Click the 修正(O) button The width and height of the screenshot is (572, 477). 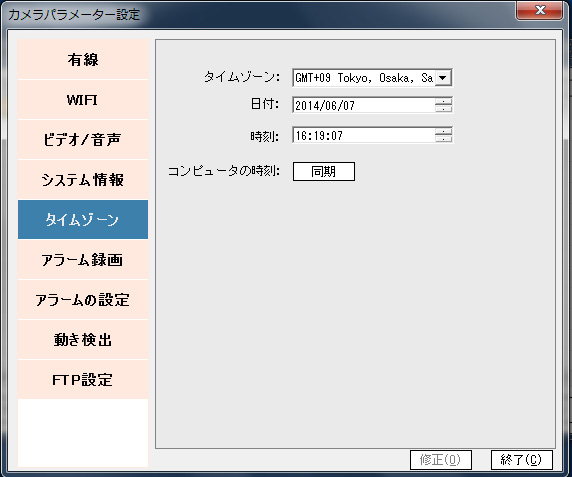441,459
